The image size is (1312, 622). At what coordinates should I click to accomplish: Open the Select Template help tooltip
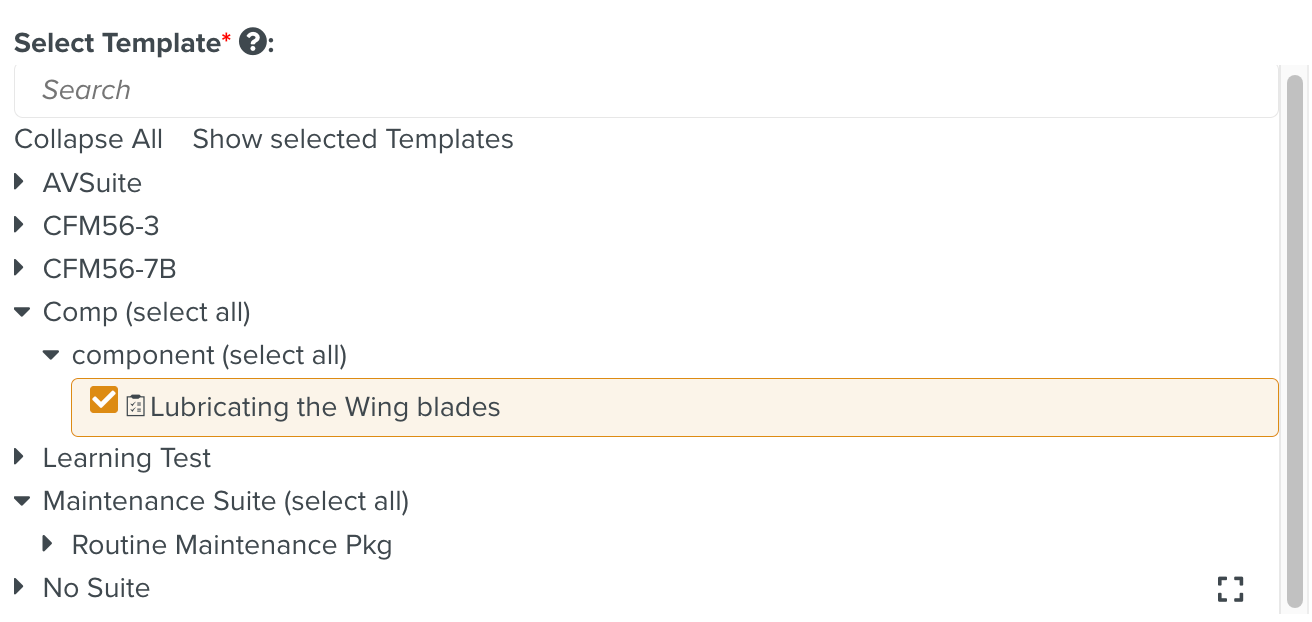click(x=252, y=42)
